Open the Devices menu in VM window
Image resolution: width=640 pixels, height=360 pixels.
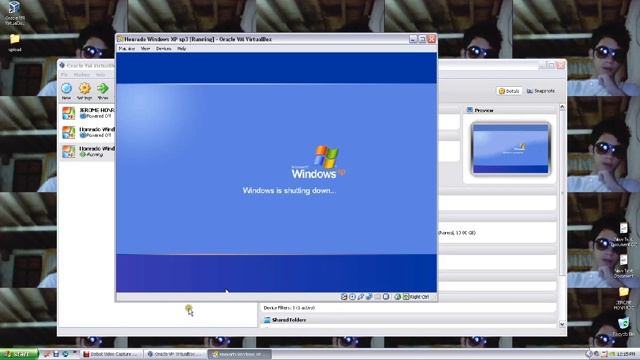(163, 49)
